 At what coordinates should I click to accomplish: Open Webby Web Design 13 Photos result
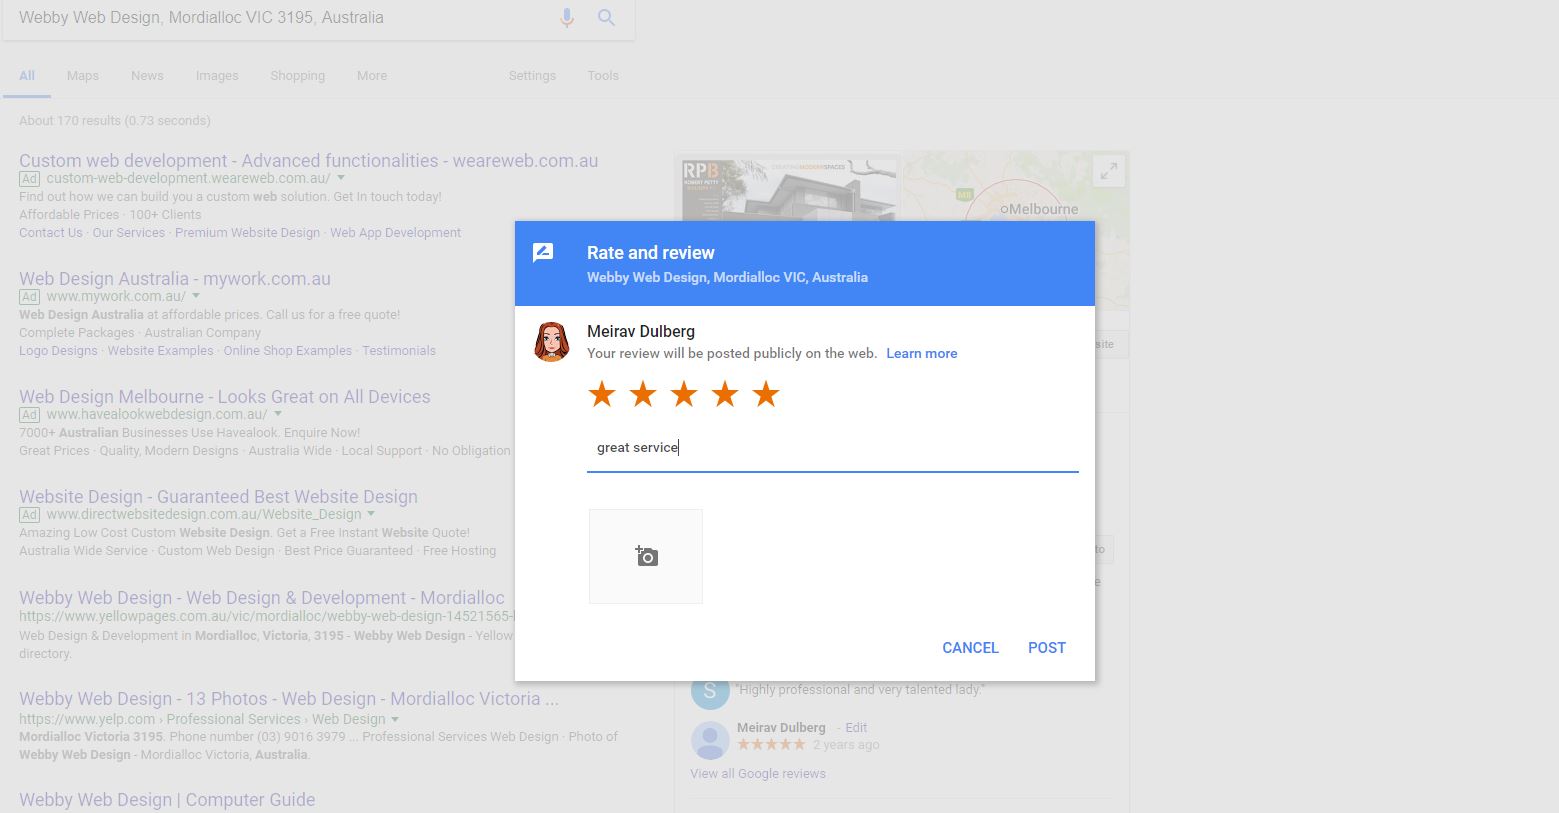coord(289,699)
